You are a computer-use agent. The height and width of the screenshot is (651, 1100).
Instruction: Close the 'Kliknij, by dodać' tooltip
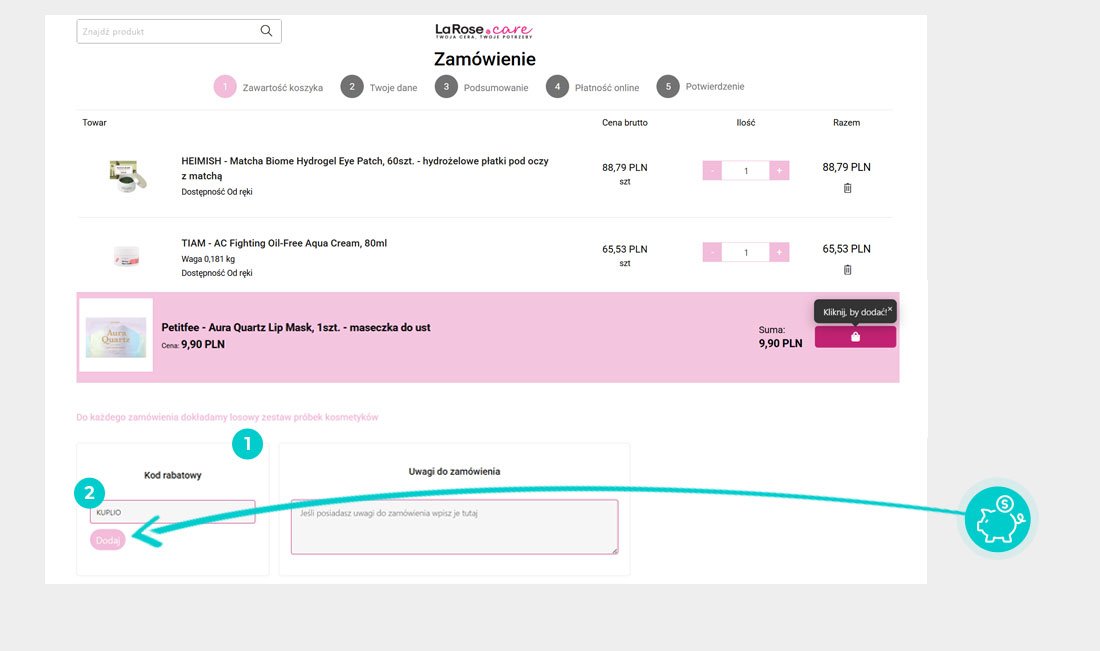889,309
